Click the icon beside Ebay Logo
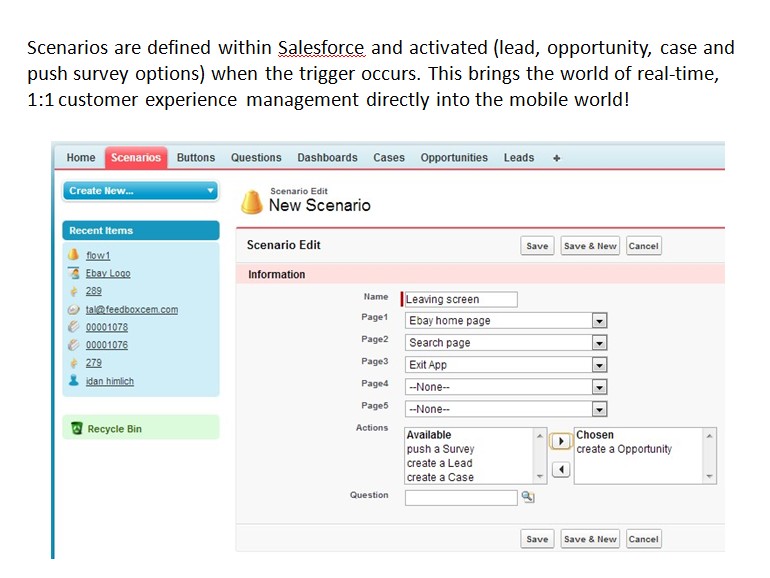Screen dimensions: 770x578 tap(74, 273)
